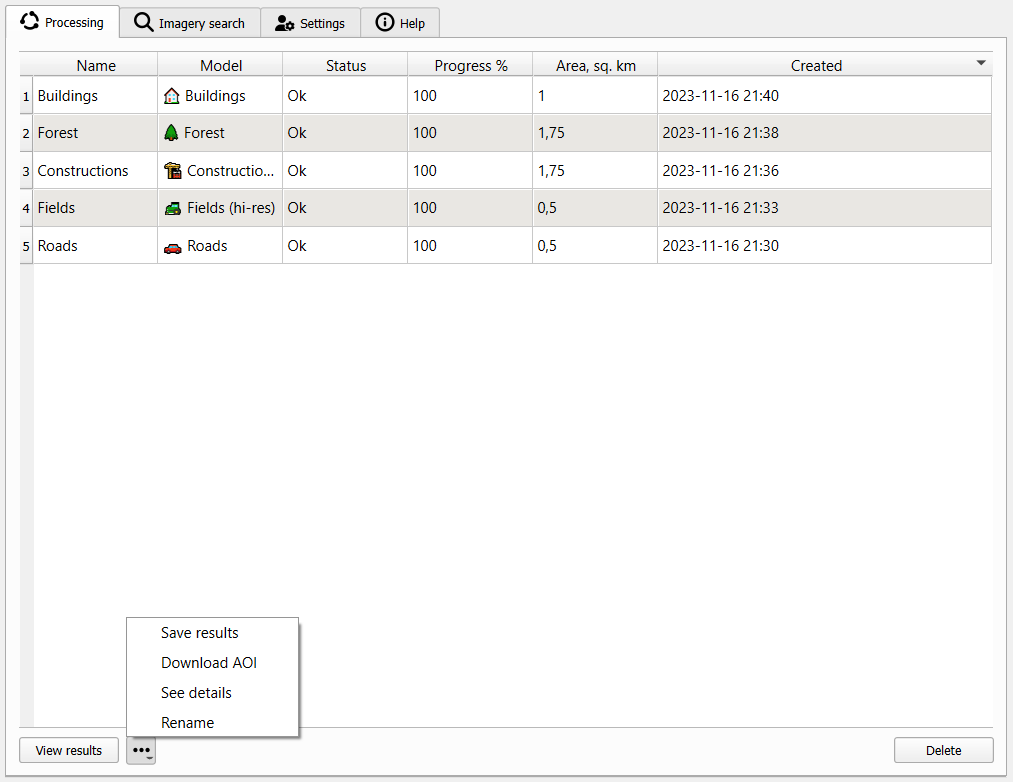Select the Buildings name cell
1013x782 pixels.
coord(96,96)
